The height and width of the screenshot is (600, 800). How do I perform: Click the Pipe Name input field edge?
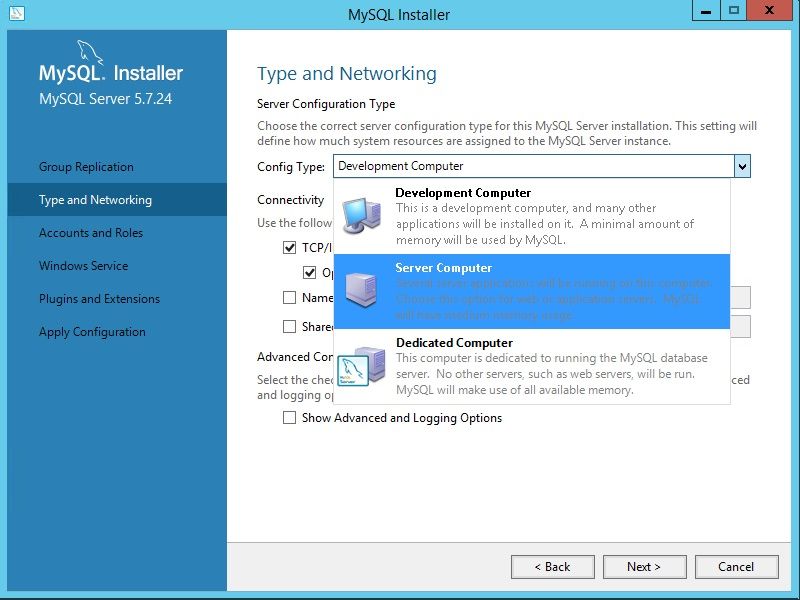pos(740,297)
